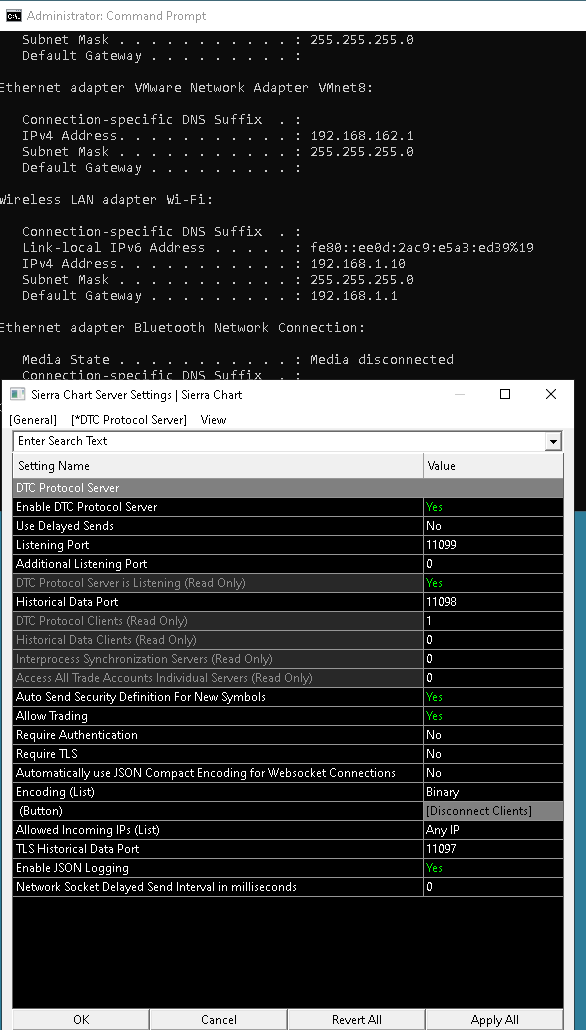Click the Apply All button

coord(495,1019)
